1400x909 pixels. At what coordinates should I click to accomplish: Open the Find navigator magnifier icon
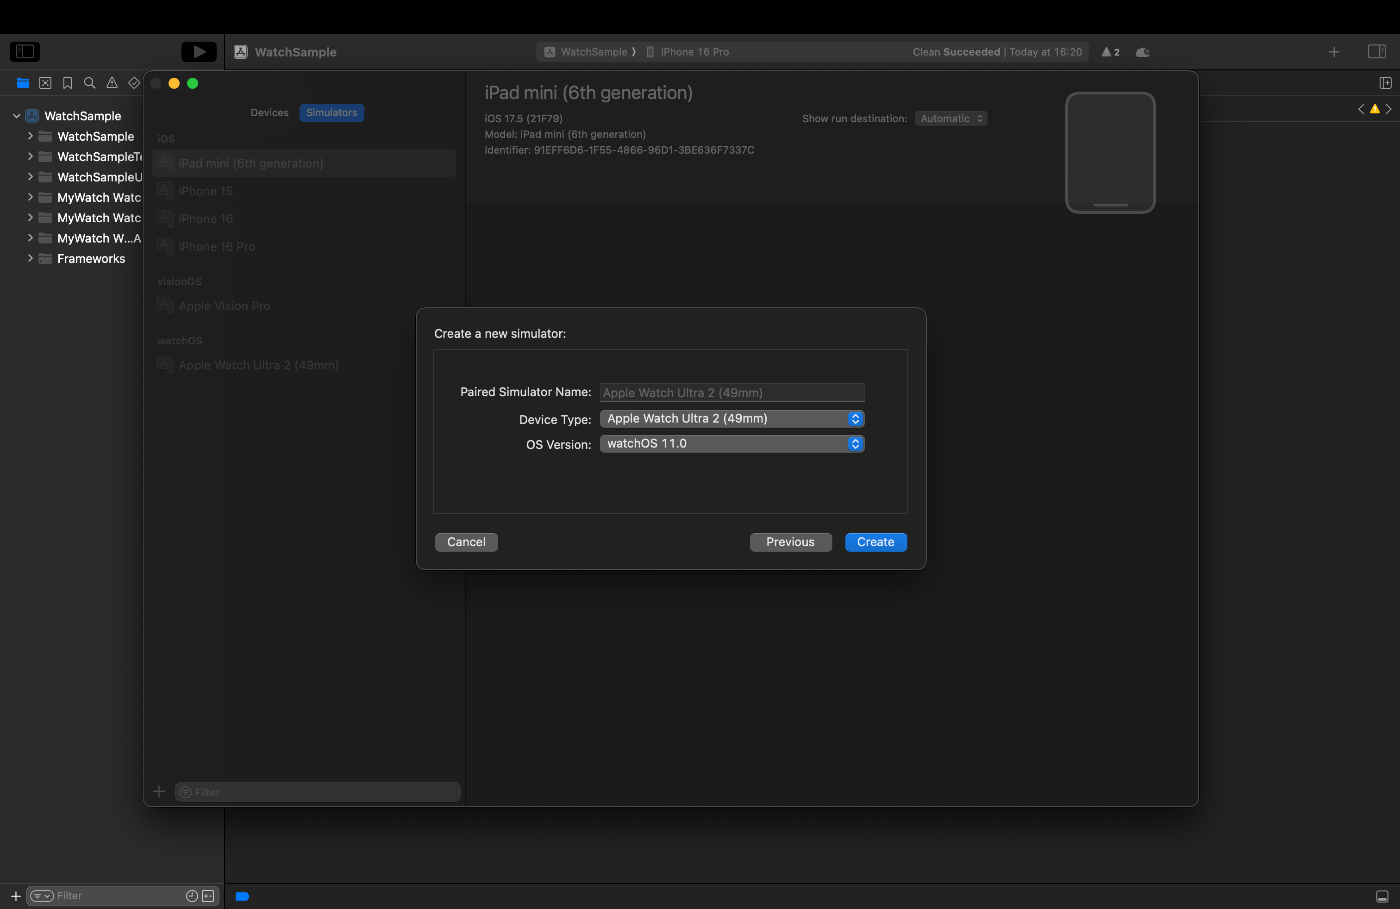click(90, 83)
